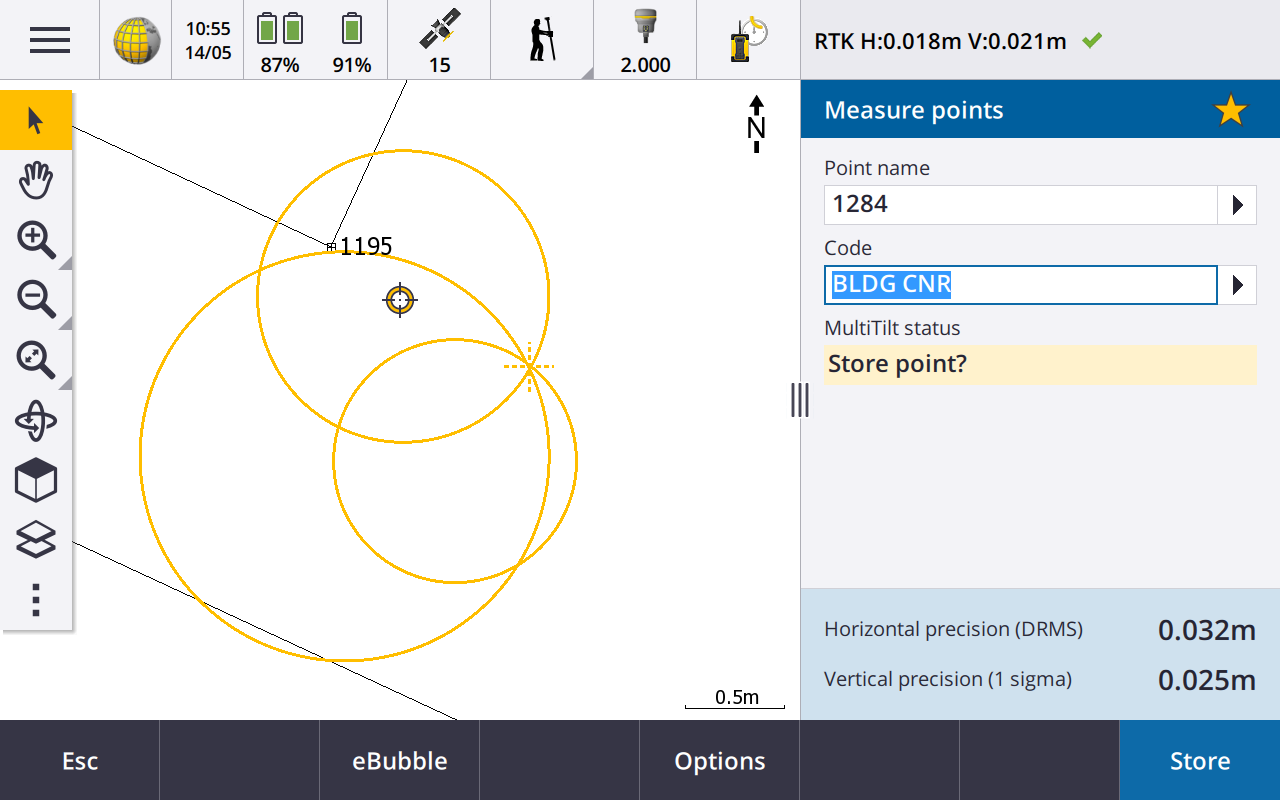Click the Zoom extents tool

36,360
